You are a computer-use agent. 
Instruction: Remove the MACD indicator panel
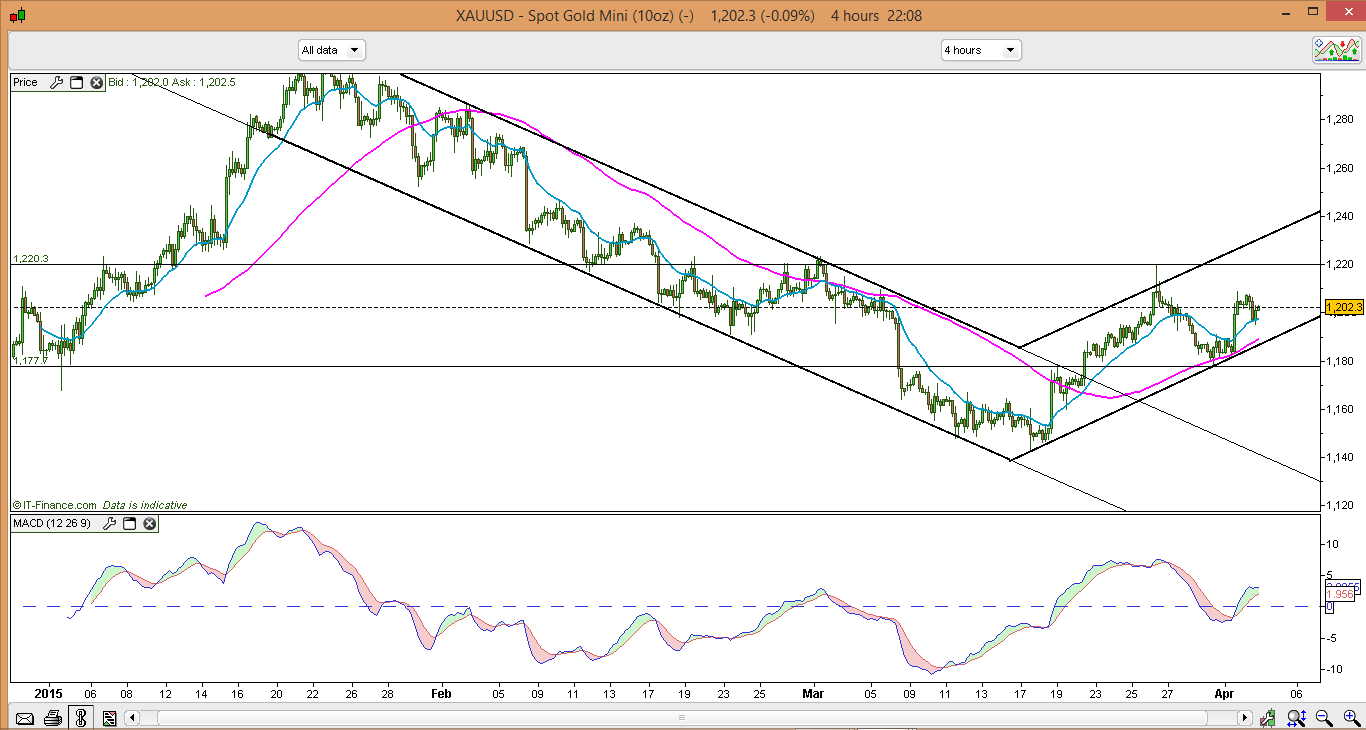click(x=149, y=524)
